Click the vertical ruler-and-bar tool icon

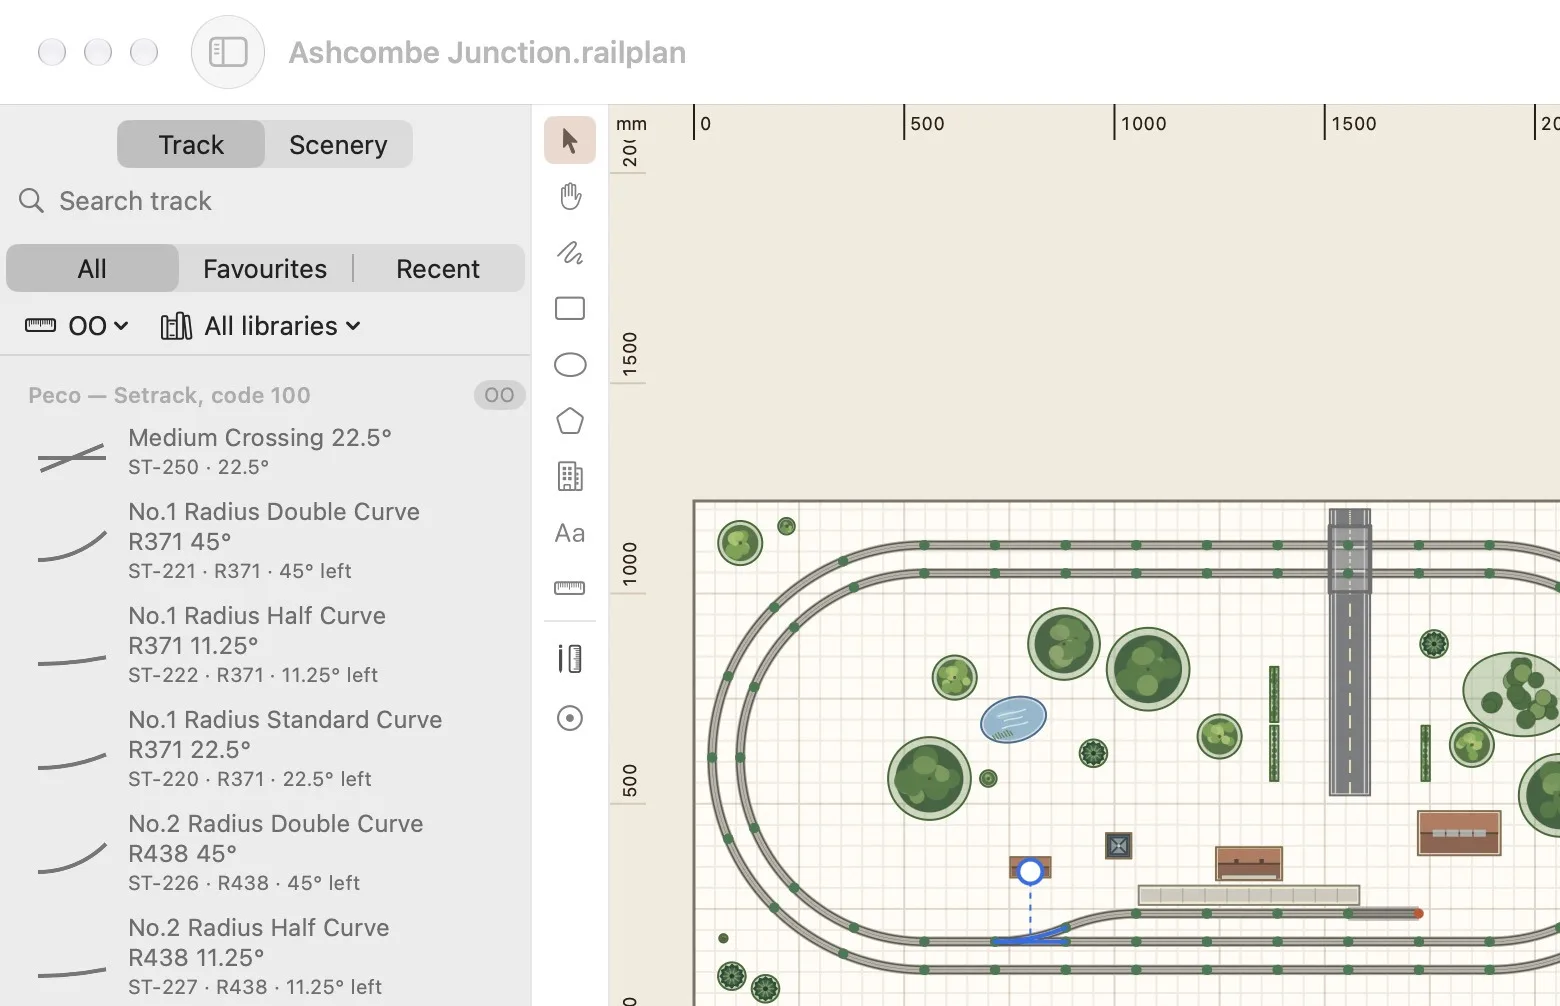(570, 659)
